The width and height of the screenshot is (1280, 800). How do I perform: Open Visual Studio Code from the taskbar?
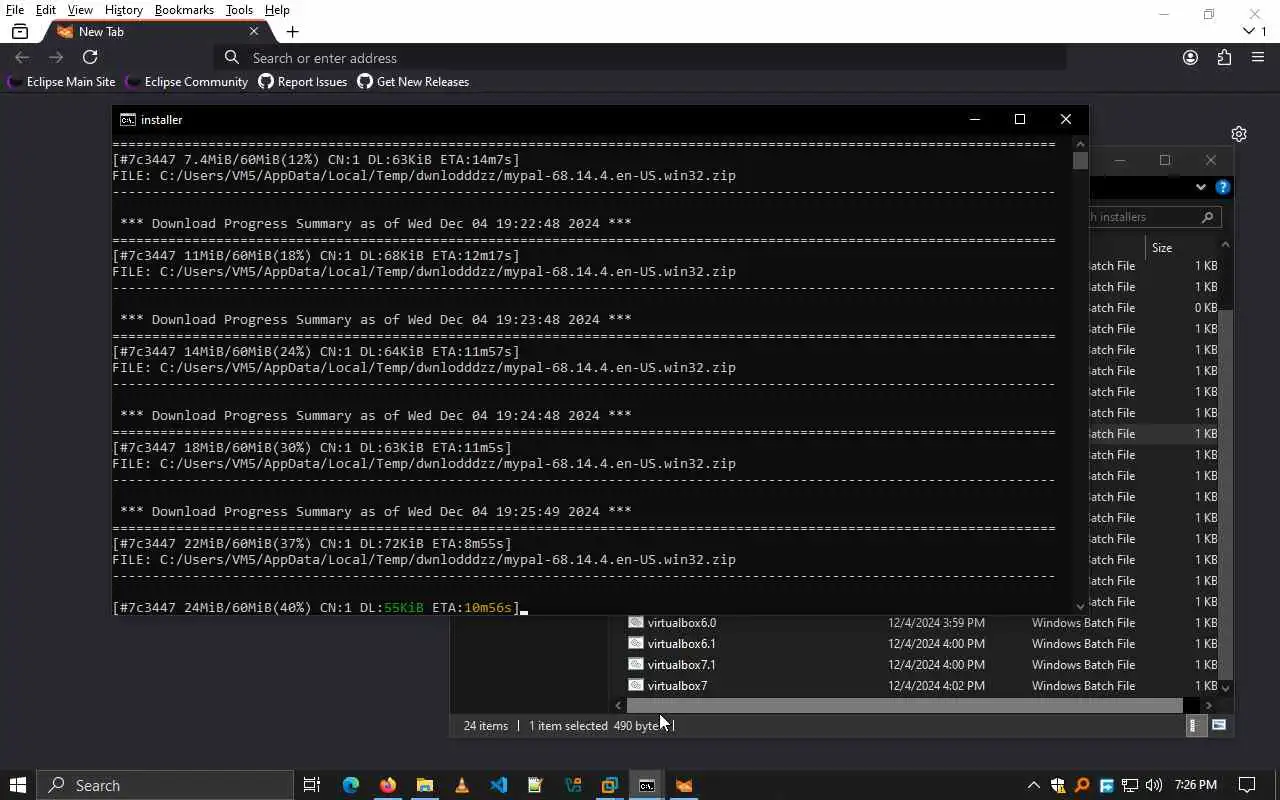coord(499,785)
